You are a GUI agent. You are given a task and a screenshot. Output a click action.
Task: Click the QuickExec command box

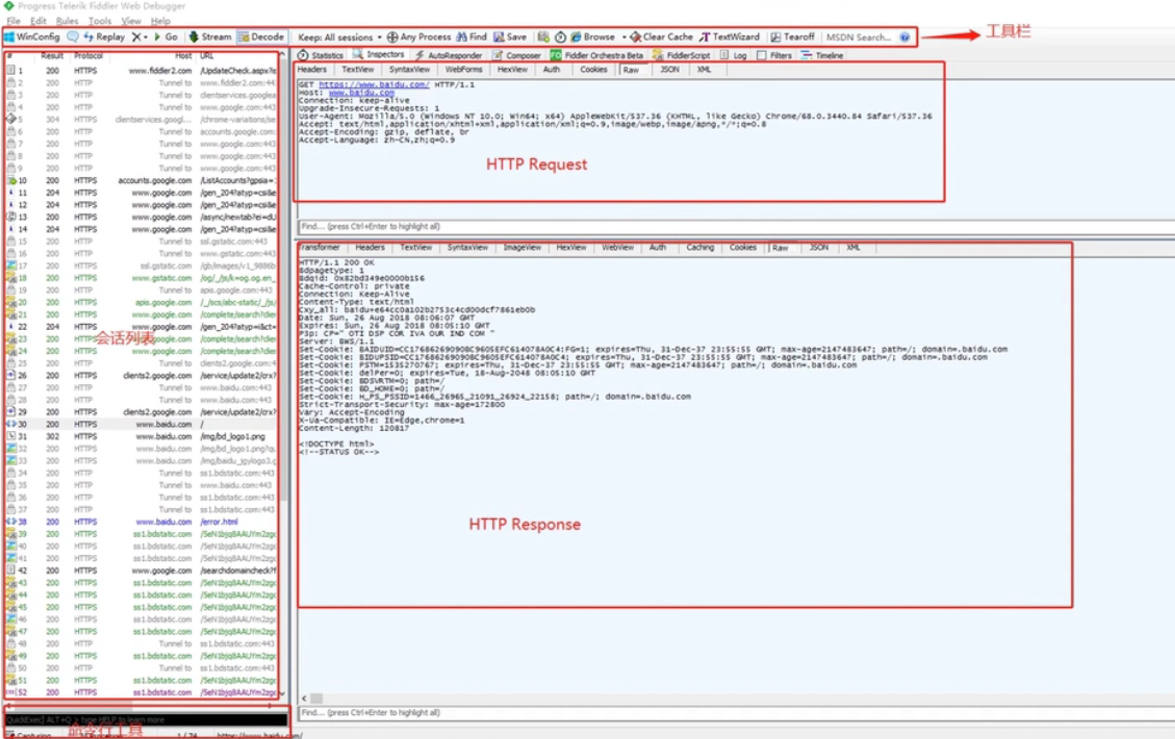tap(146, 720)
